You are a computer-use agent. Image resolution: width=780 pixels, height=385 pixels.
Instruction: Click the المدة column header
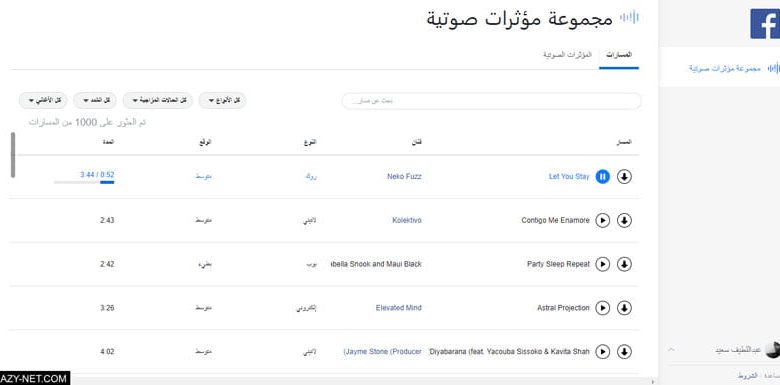click(x=108, y=142)
